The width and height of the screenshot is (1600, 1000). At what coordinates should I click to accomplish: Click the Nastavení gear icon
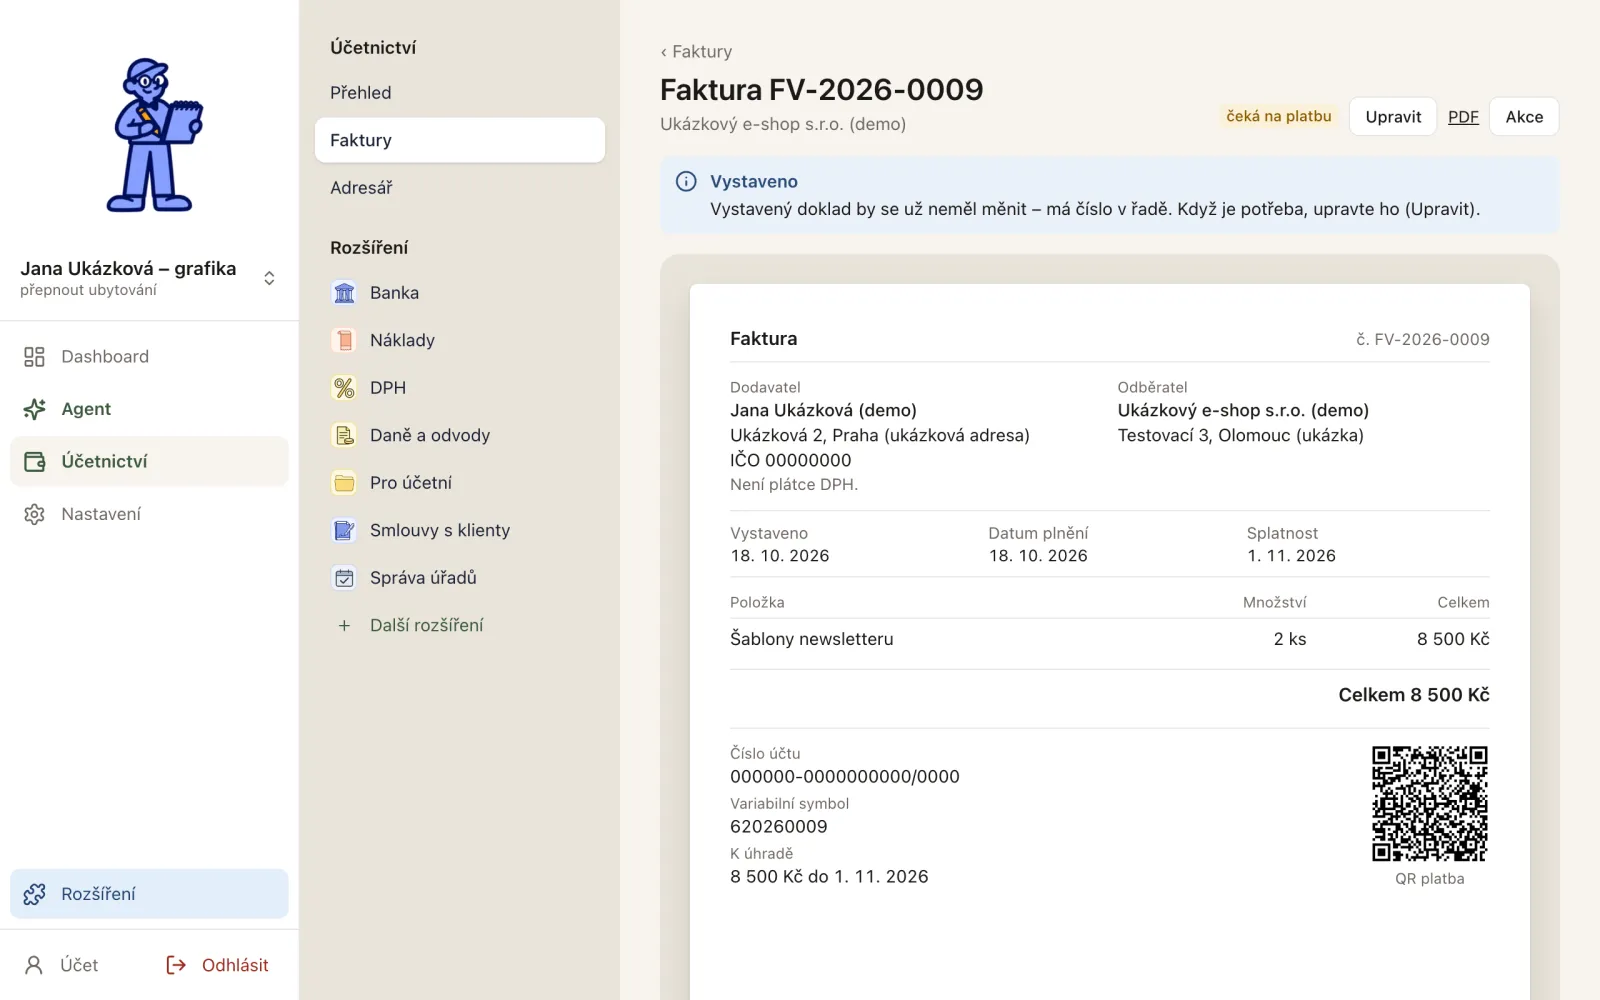(x=34, y=514)
